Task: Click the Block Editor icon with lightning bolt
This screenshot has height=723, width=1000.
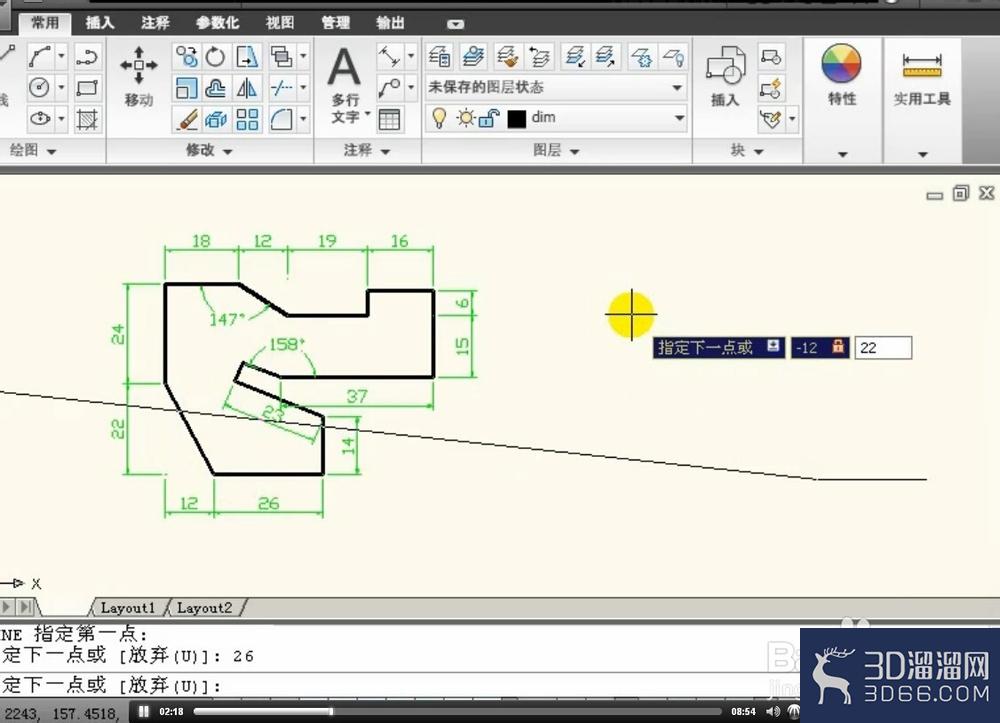Action: click(770, 88)
